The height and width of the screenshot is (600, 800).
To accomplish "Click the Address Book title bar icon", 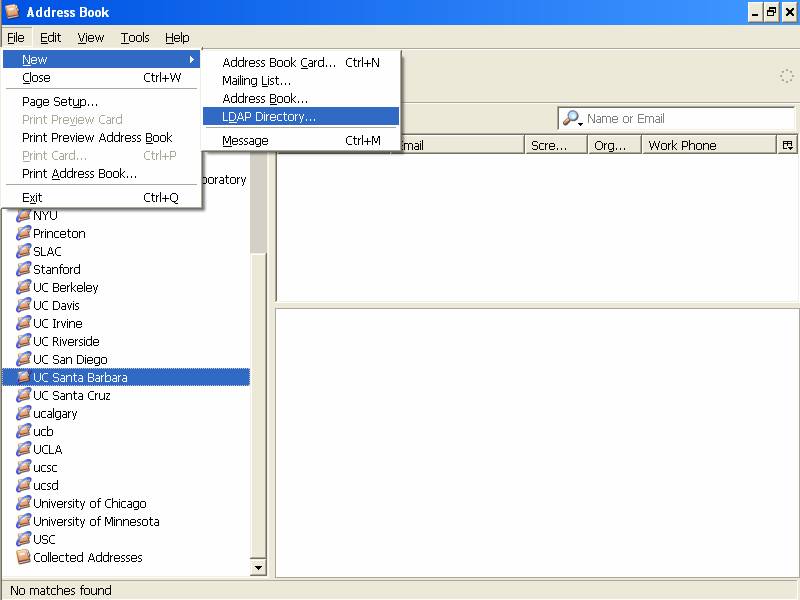I will (x=12, y=12).
